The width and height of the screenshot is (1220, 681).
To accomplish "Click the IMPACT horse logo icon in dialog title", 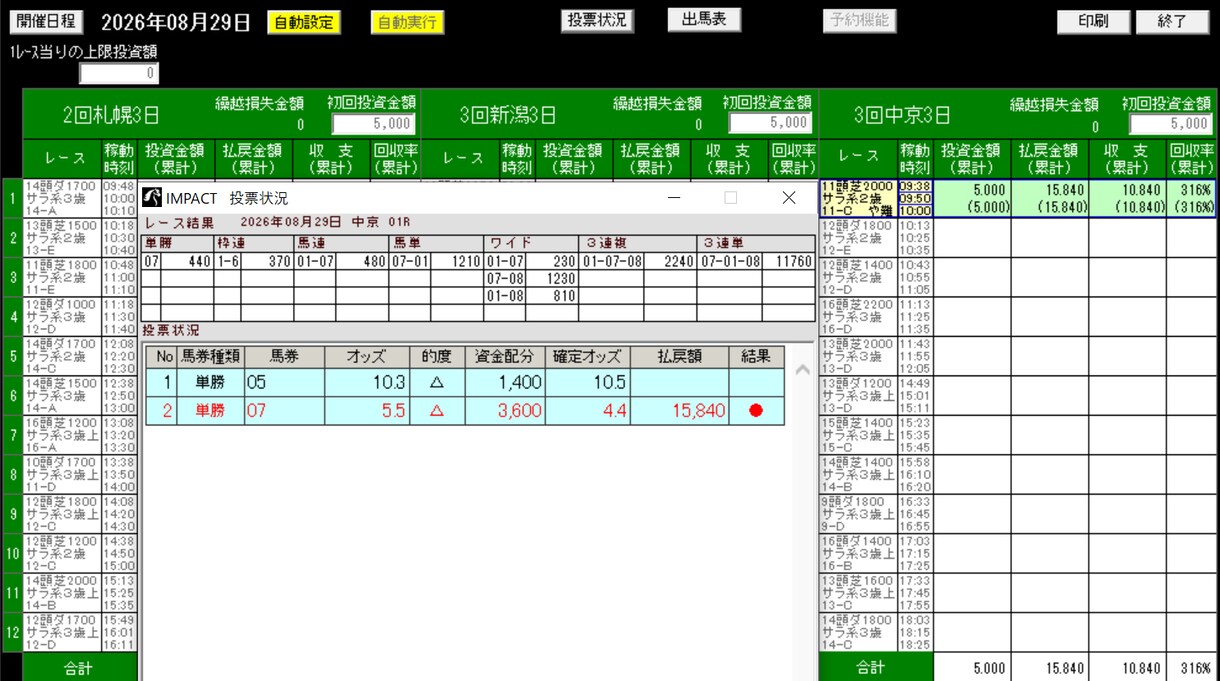I will click(153, 198).
